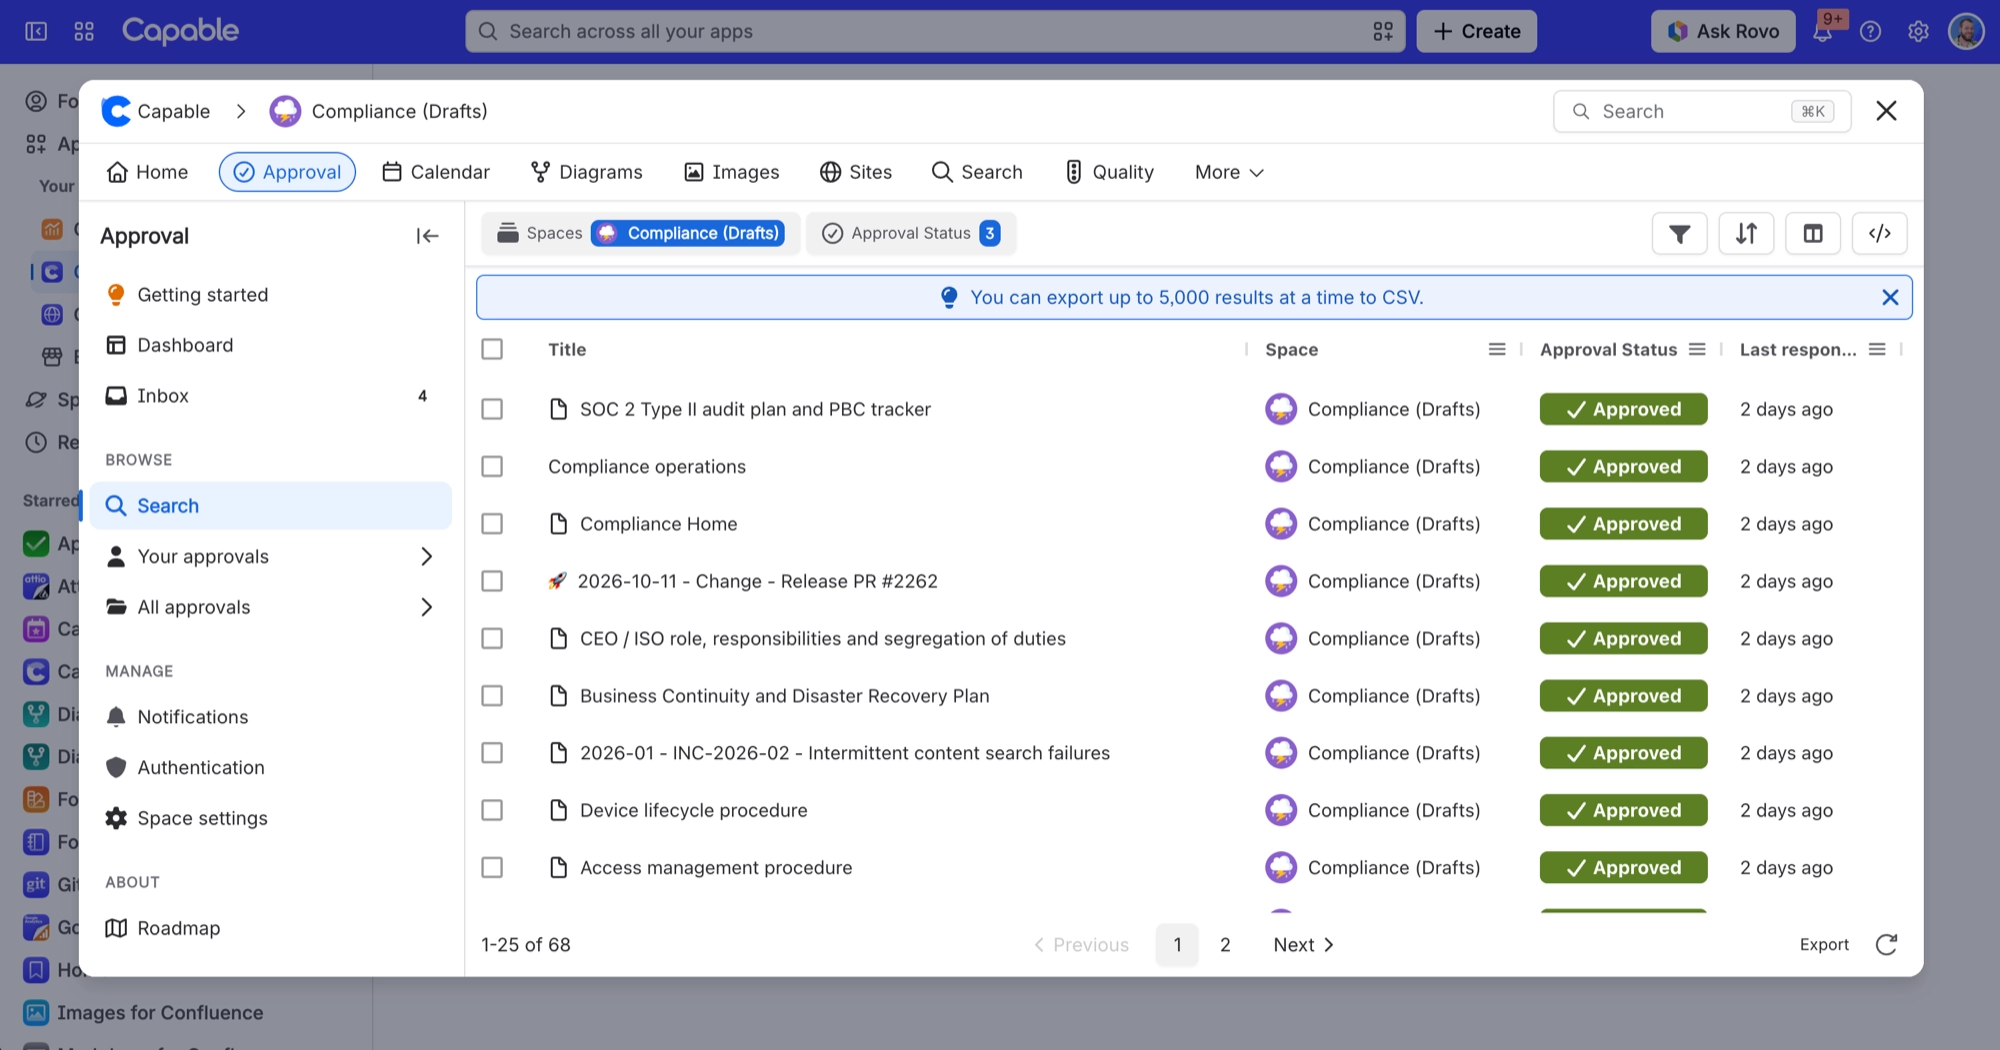Open the notifications bell in top bar
This screenshot has width=2000, height=1050.
[x=1823, y=32]
